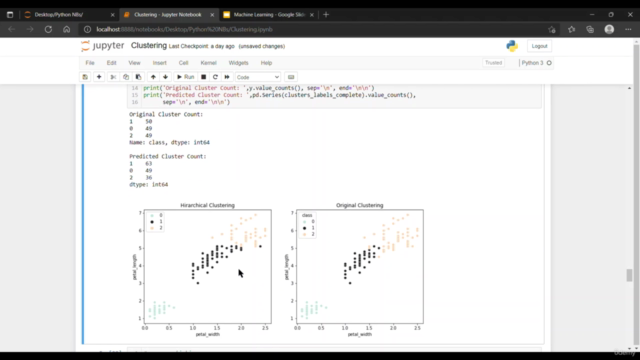This screenshot has width=640, height=360.
Task: Open browser settings and more menu
Action: tap(628, 29)
